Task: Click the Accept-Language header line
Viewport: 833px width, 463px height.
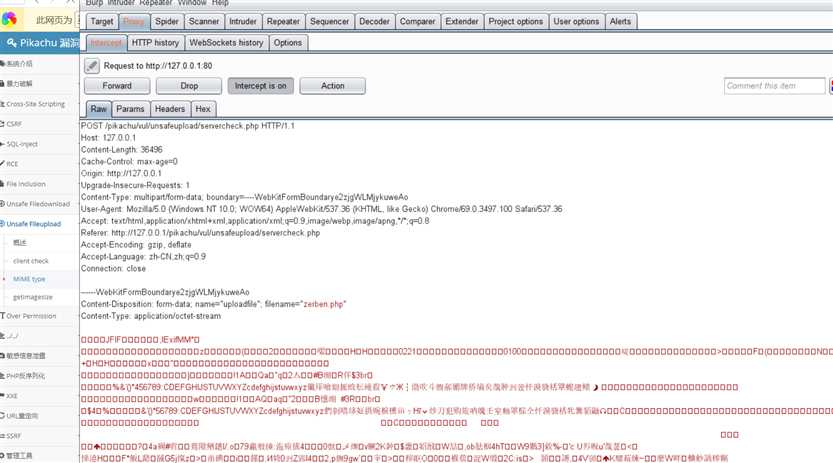Action: point(143,257)
